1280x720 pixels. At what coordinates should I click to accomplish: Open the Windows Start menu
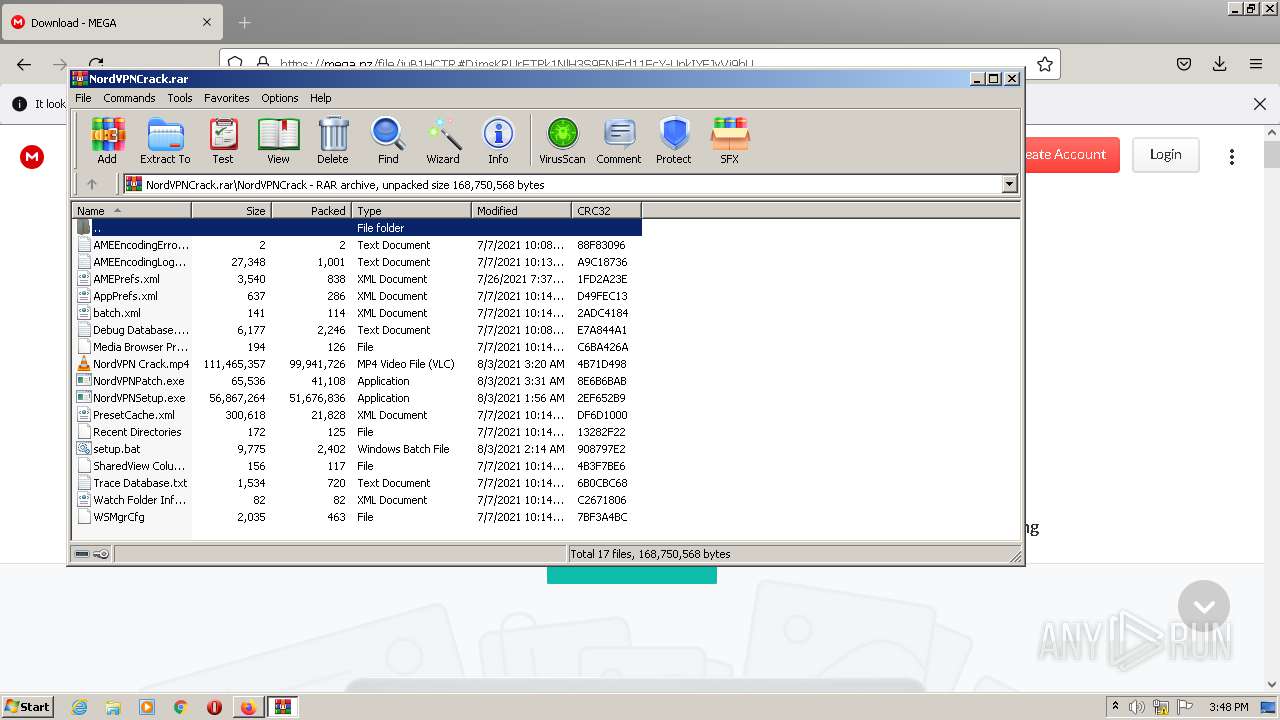[28, 706]
